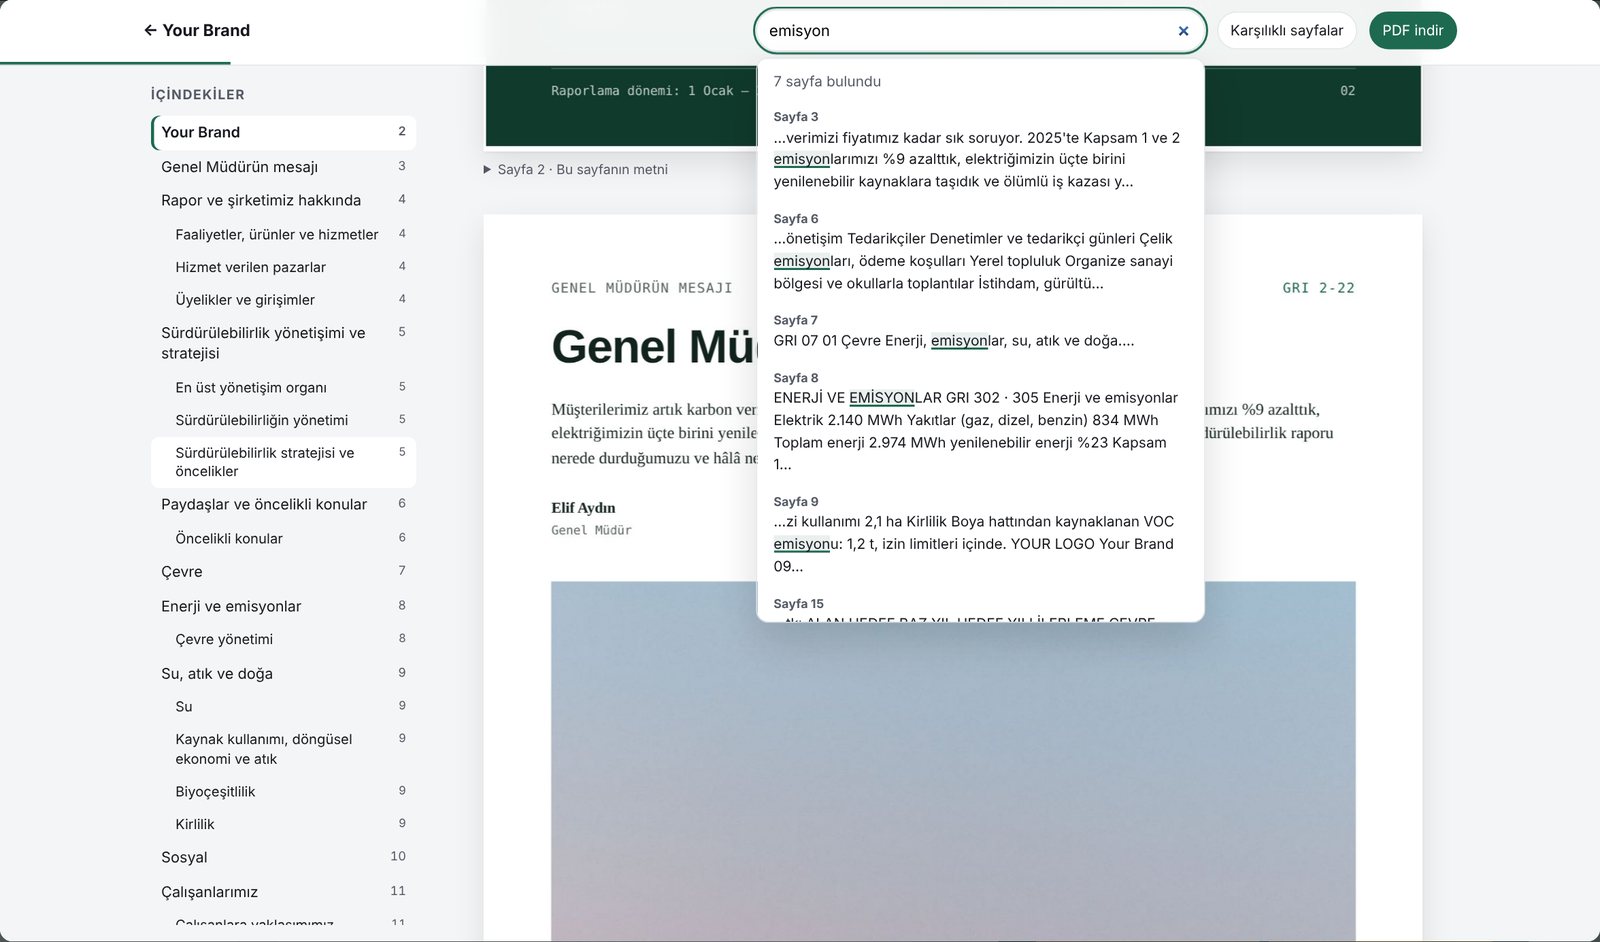This screenshot has width=1600, height=942.
Task: Select the 'Su' contents entry
Action: pos(284,707)
